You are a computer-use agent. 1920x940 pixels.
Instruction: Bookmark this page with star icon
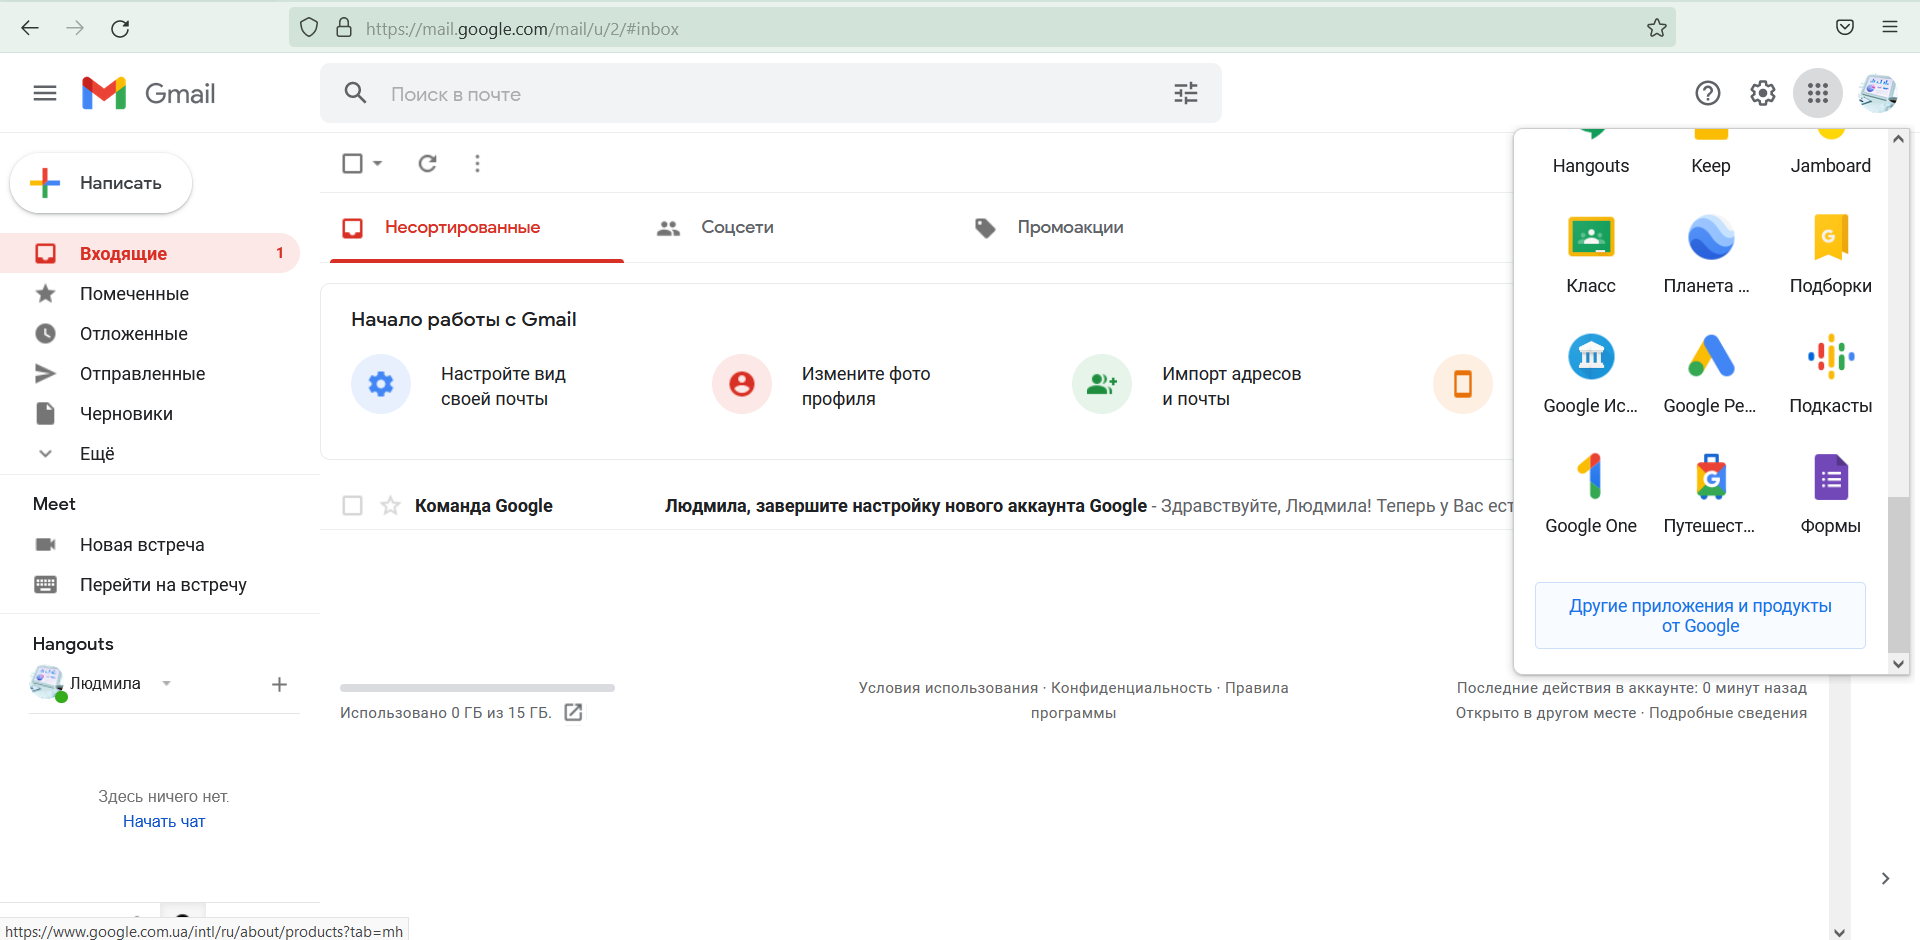[x=1657, y=28]
